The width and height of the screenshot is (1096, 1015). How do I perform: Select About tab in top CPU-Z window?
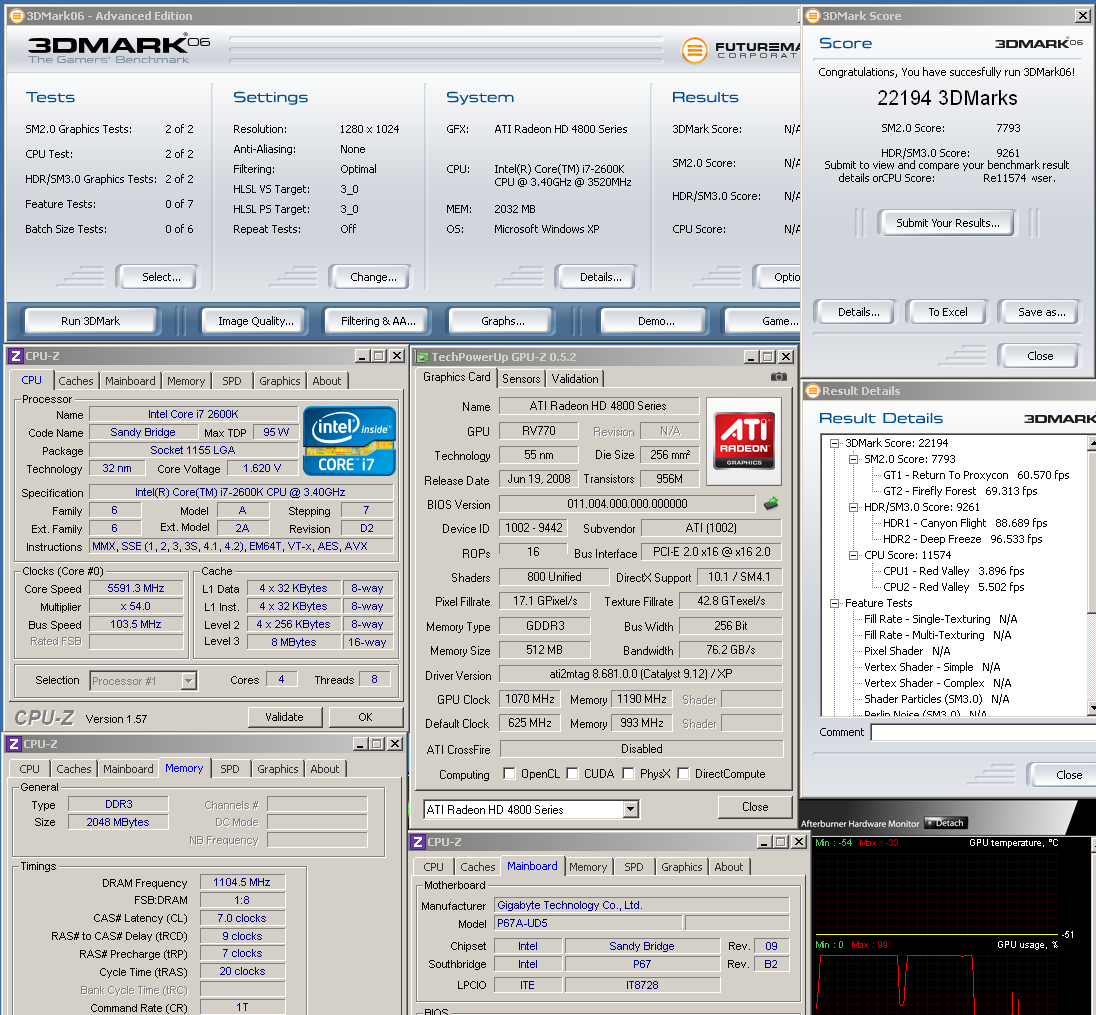coord(326,381)
